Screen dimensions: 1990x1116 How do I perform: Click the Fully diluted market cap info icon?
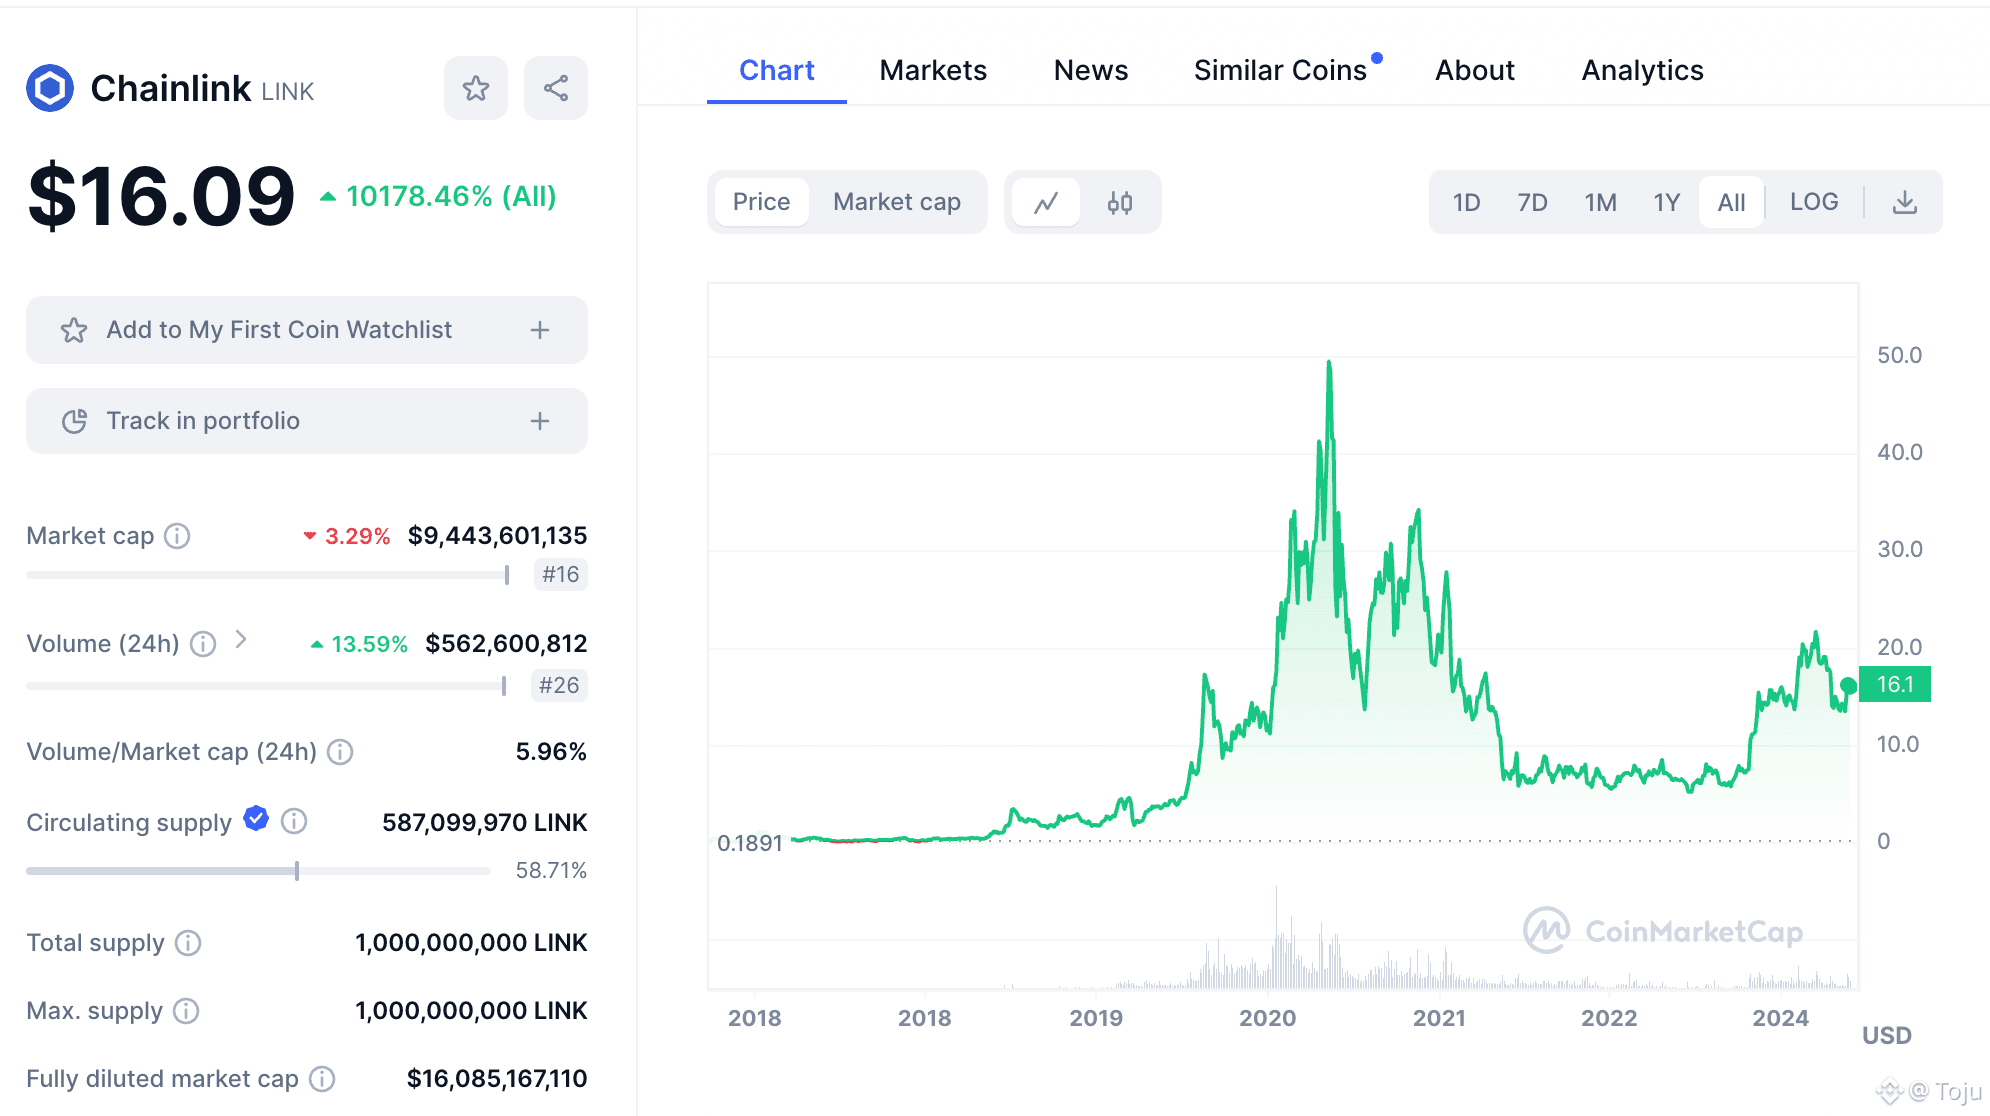tap(322, 1079)
